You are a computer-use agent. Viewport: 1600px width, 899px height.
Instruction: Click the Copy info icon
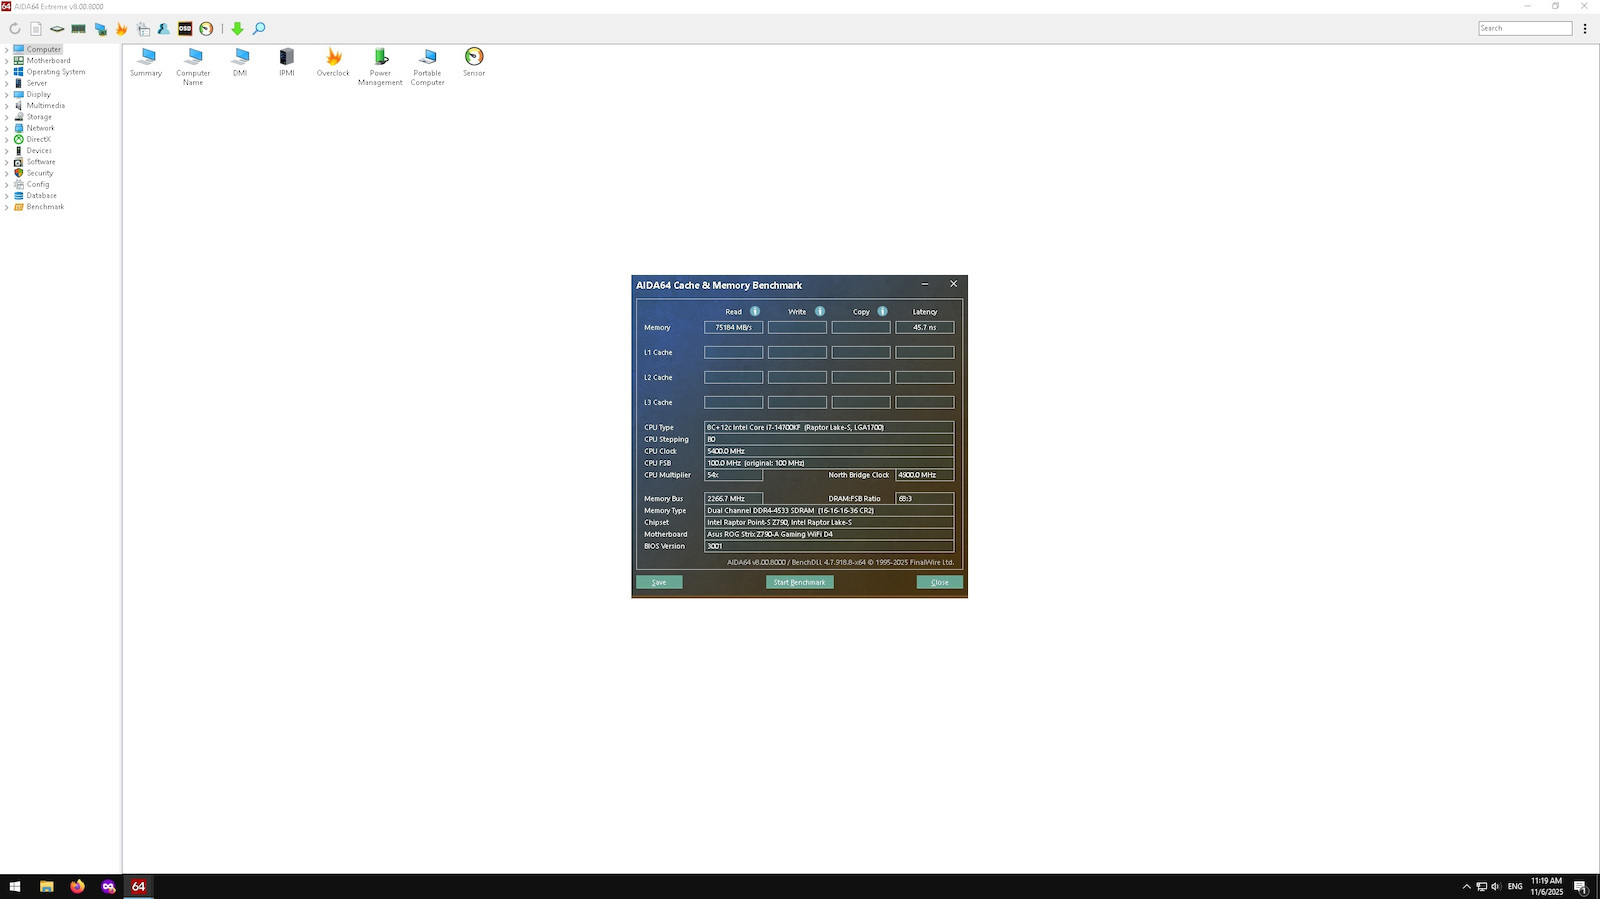(x=882, y=311)
